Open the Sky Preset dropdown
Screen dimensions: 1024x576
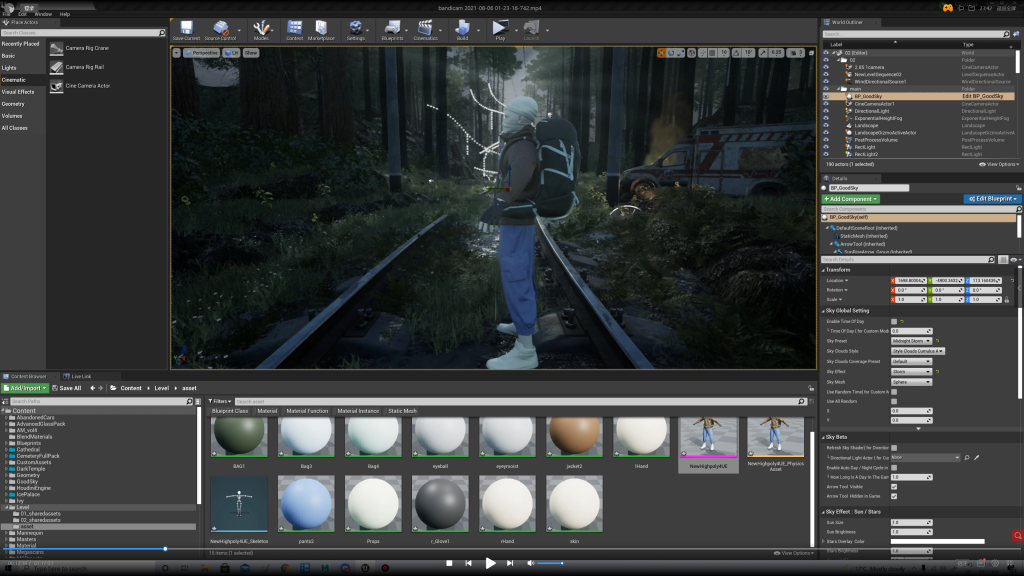(x=912, y=341)
